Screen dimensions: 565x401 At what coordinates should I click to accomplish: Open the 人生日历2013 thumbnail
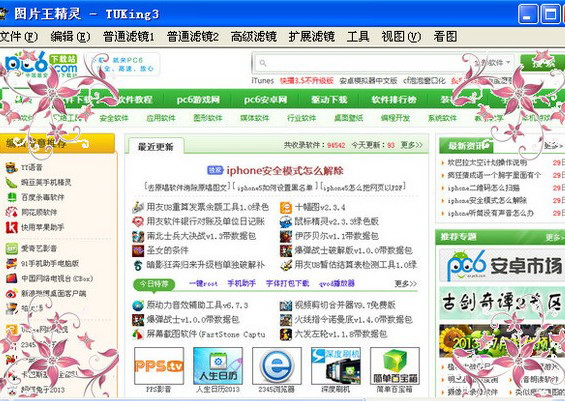tap(218, 366)
